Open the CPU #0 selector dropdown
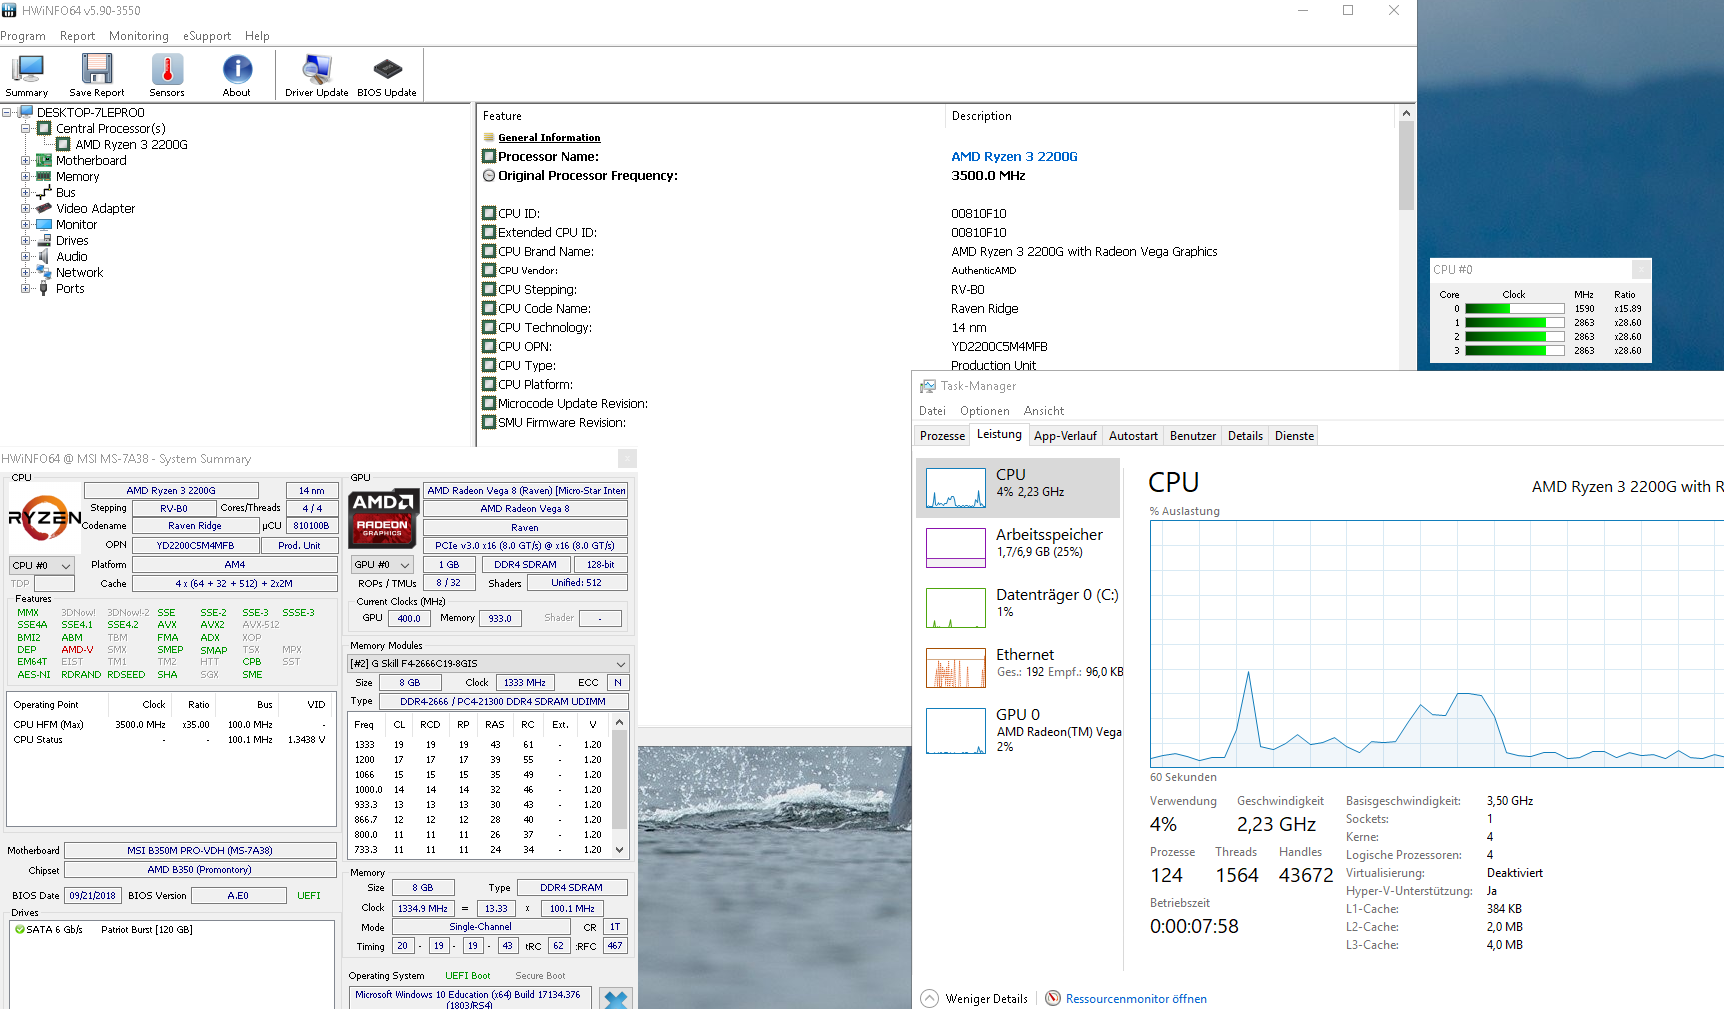 [41, 565]
